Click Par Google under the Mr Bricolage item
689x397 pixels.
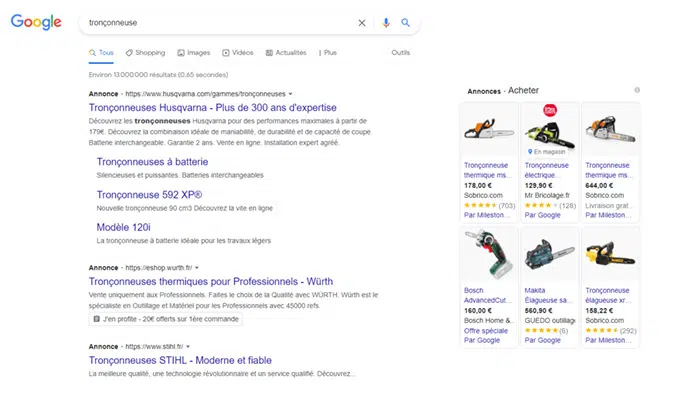coord(543,215)
